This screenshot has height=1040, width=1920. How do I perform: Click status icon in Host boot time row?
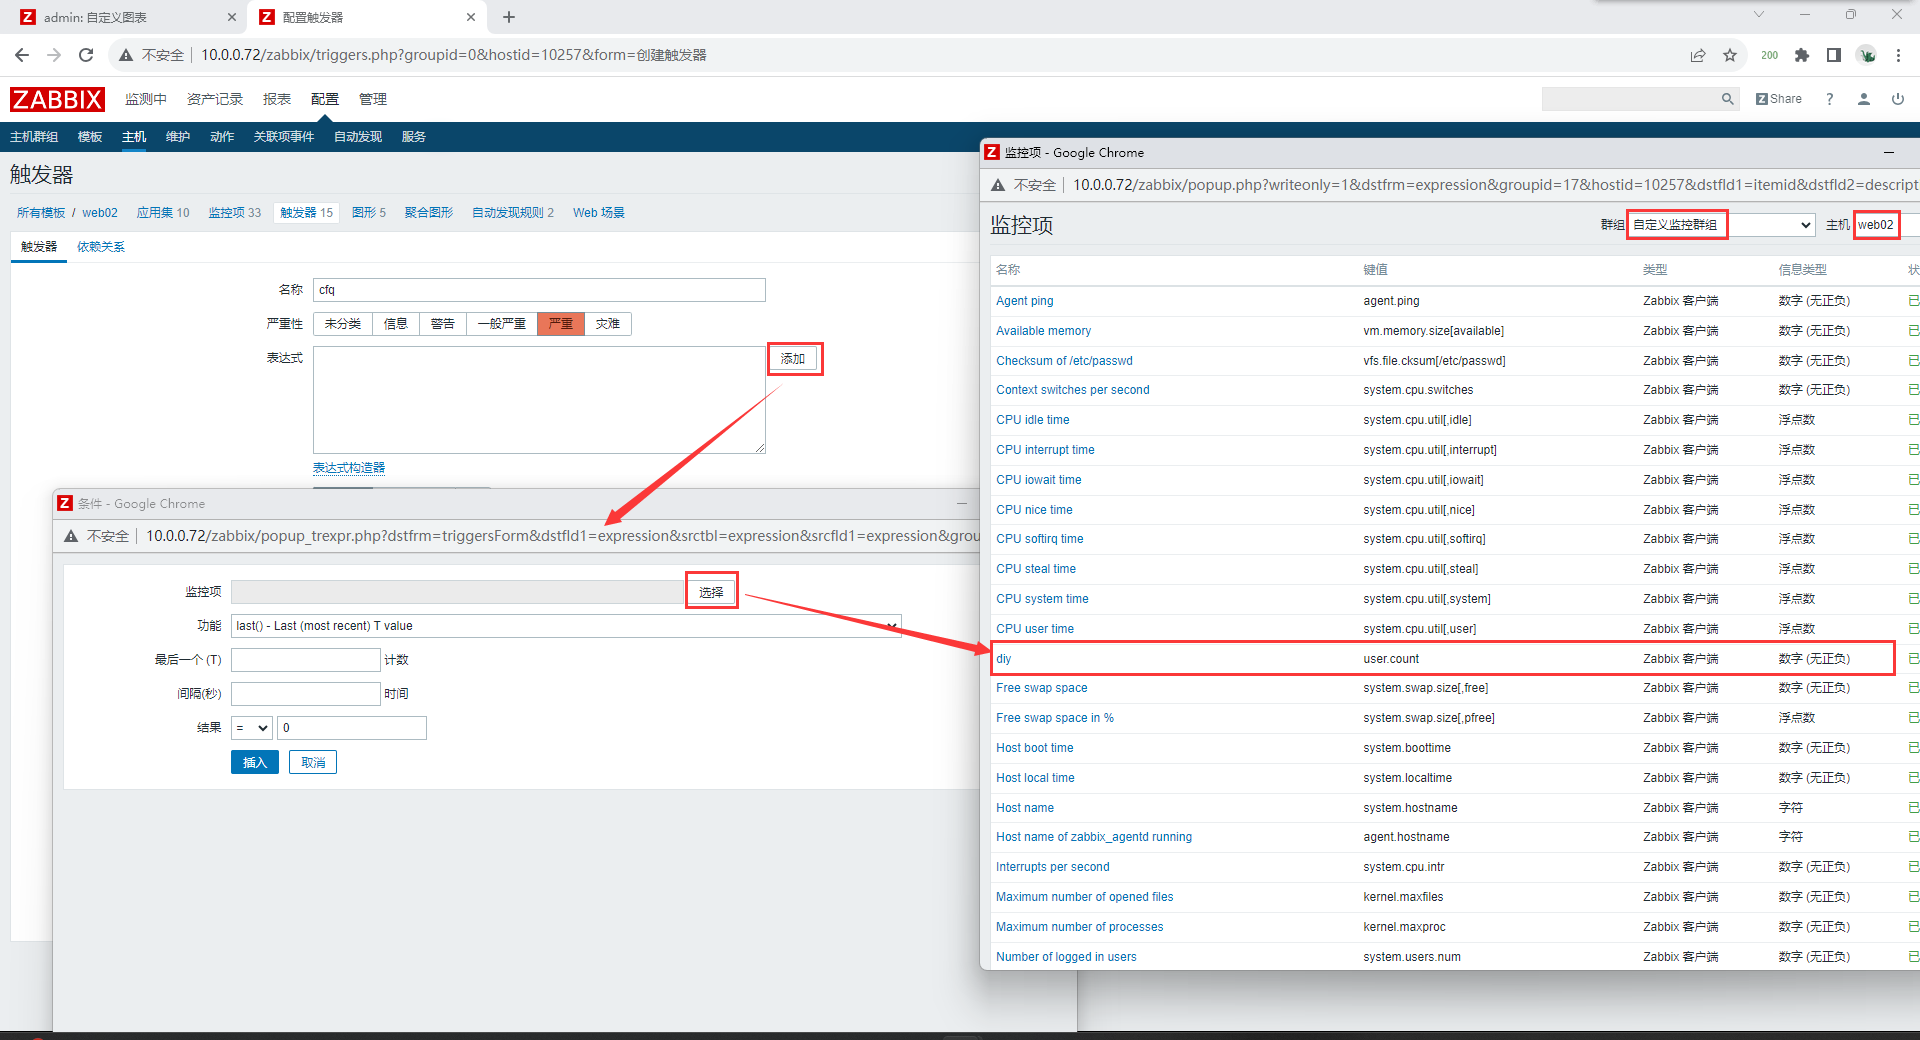(1913, 748)
